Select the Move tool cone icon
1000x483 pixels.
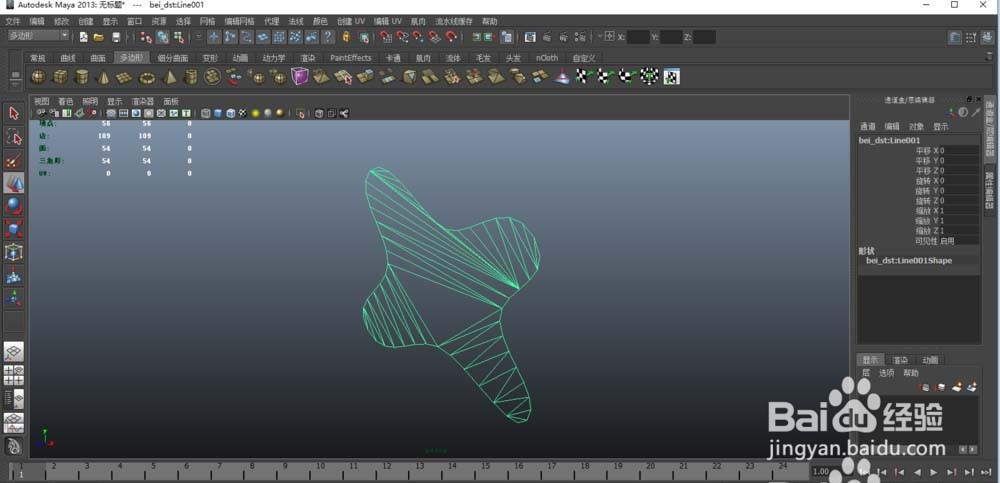[14, 183]
